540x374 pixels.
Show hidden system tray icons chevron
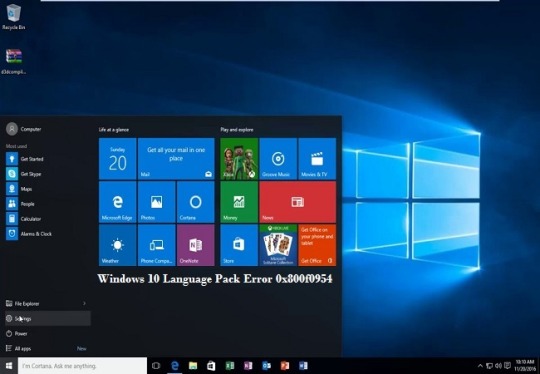[480, 366]
